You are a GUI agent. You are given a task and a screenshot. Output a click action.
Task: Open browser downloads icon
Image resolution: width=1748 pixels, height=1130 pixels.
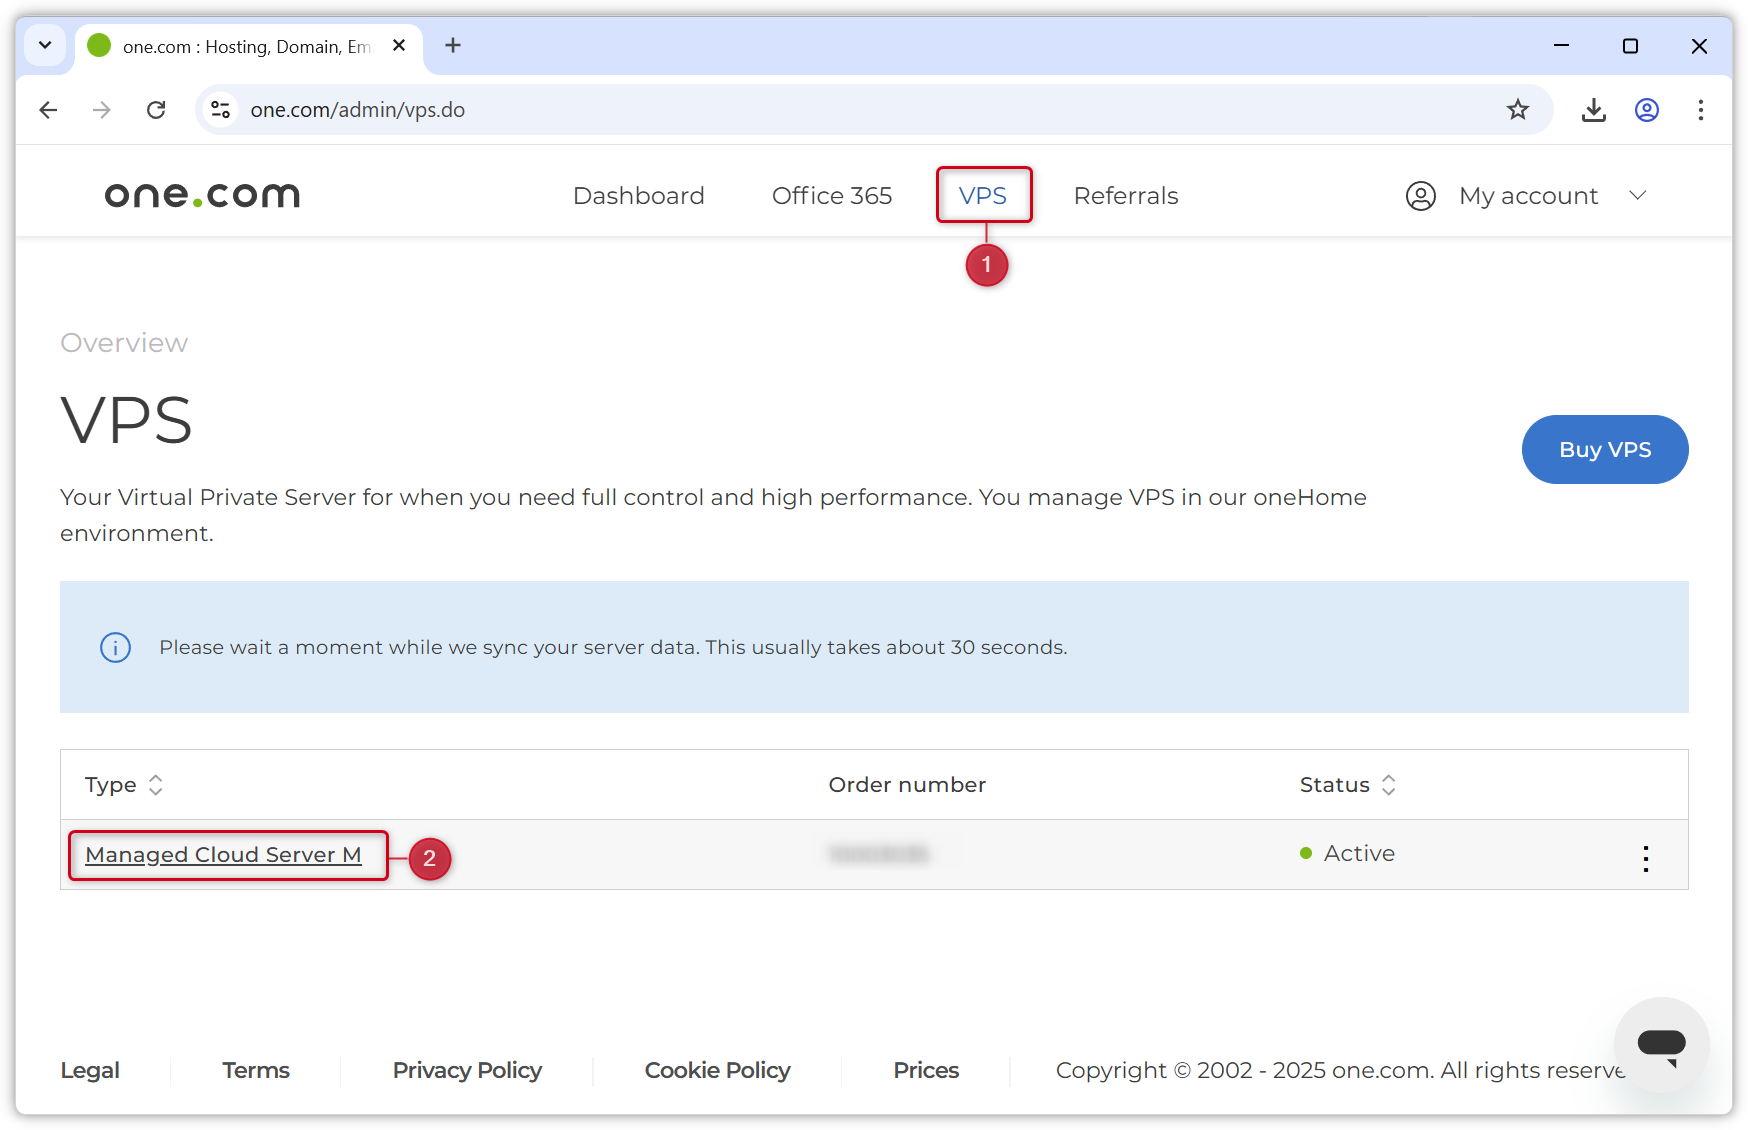click(x=1593, y=110)
